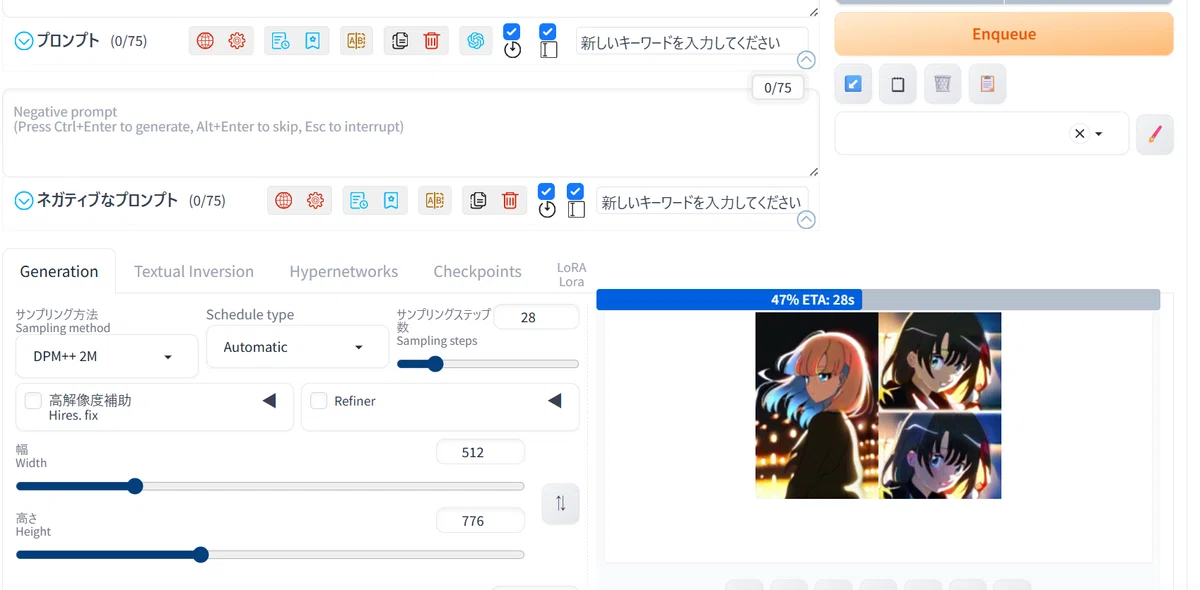Adjust the Width slider
Screen dimensions: 1200x590
click(270, 486)
